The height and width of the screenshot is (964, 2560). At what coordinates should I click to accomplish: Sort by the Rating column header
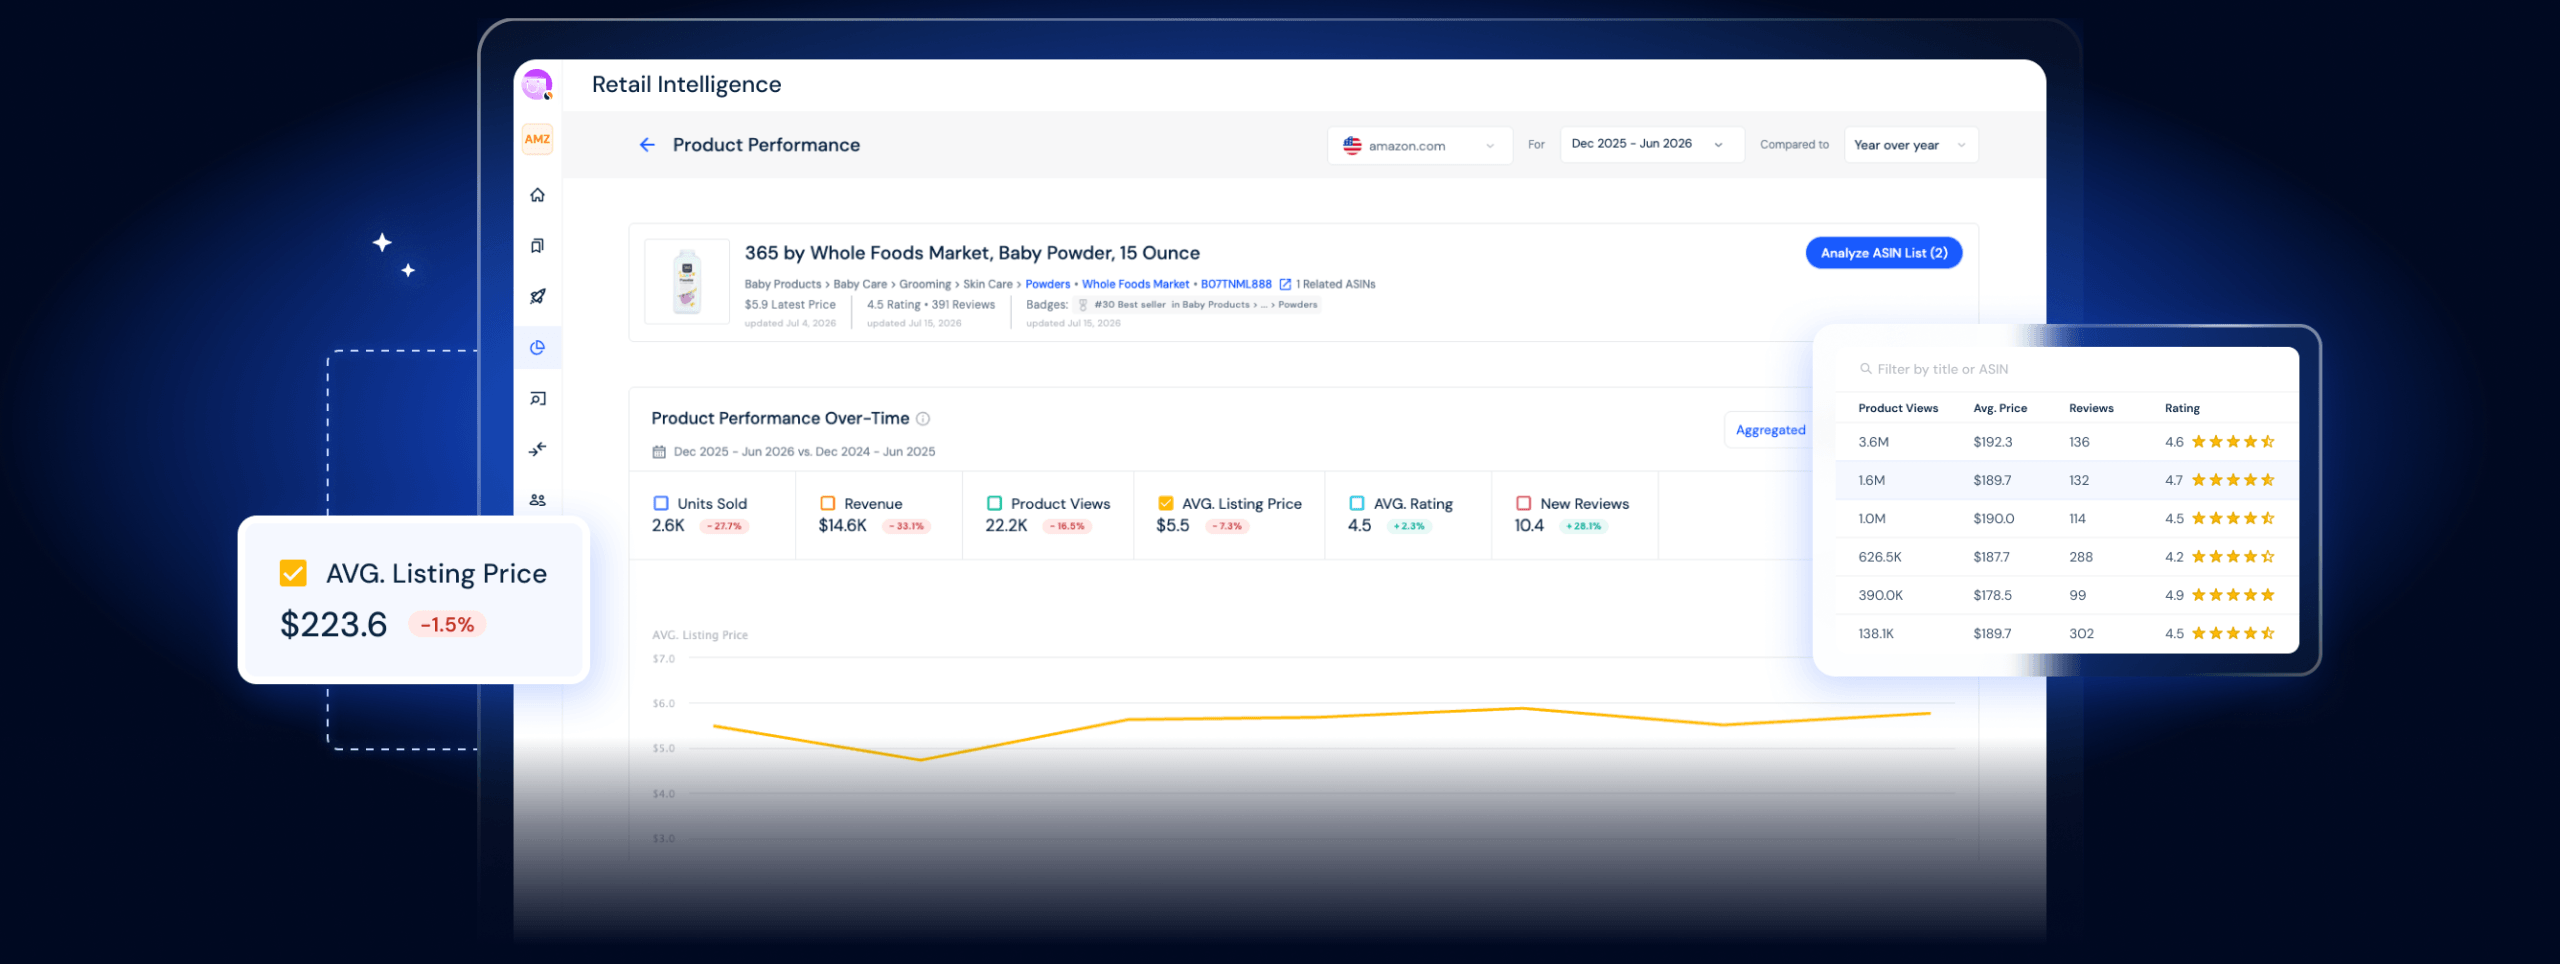click(2182, 408)
